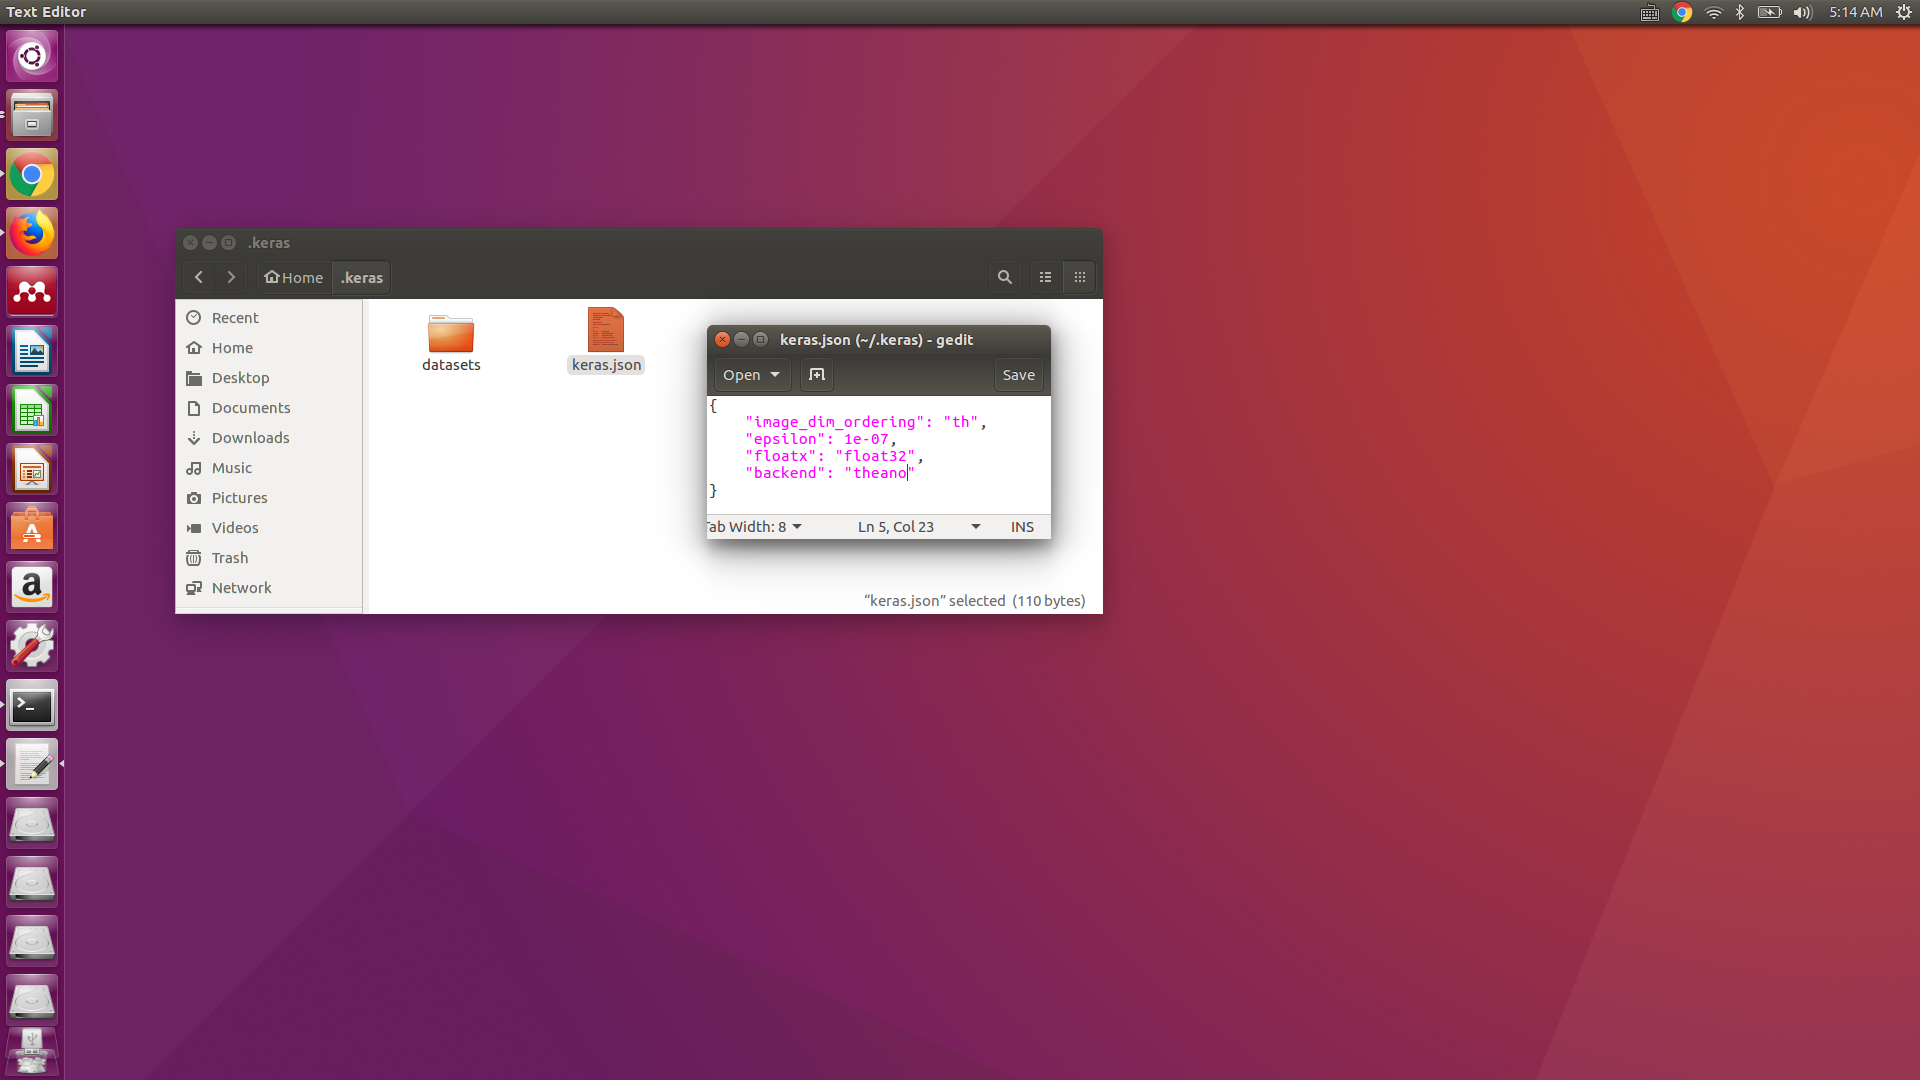Screen dimensions: 1920x1080
Task: Open Amazon launcher icon
Action: tap(32, 587)
